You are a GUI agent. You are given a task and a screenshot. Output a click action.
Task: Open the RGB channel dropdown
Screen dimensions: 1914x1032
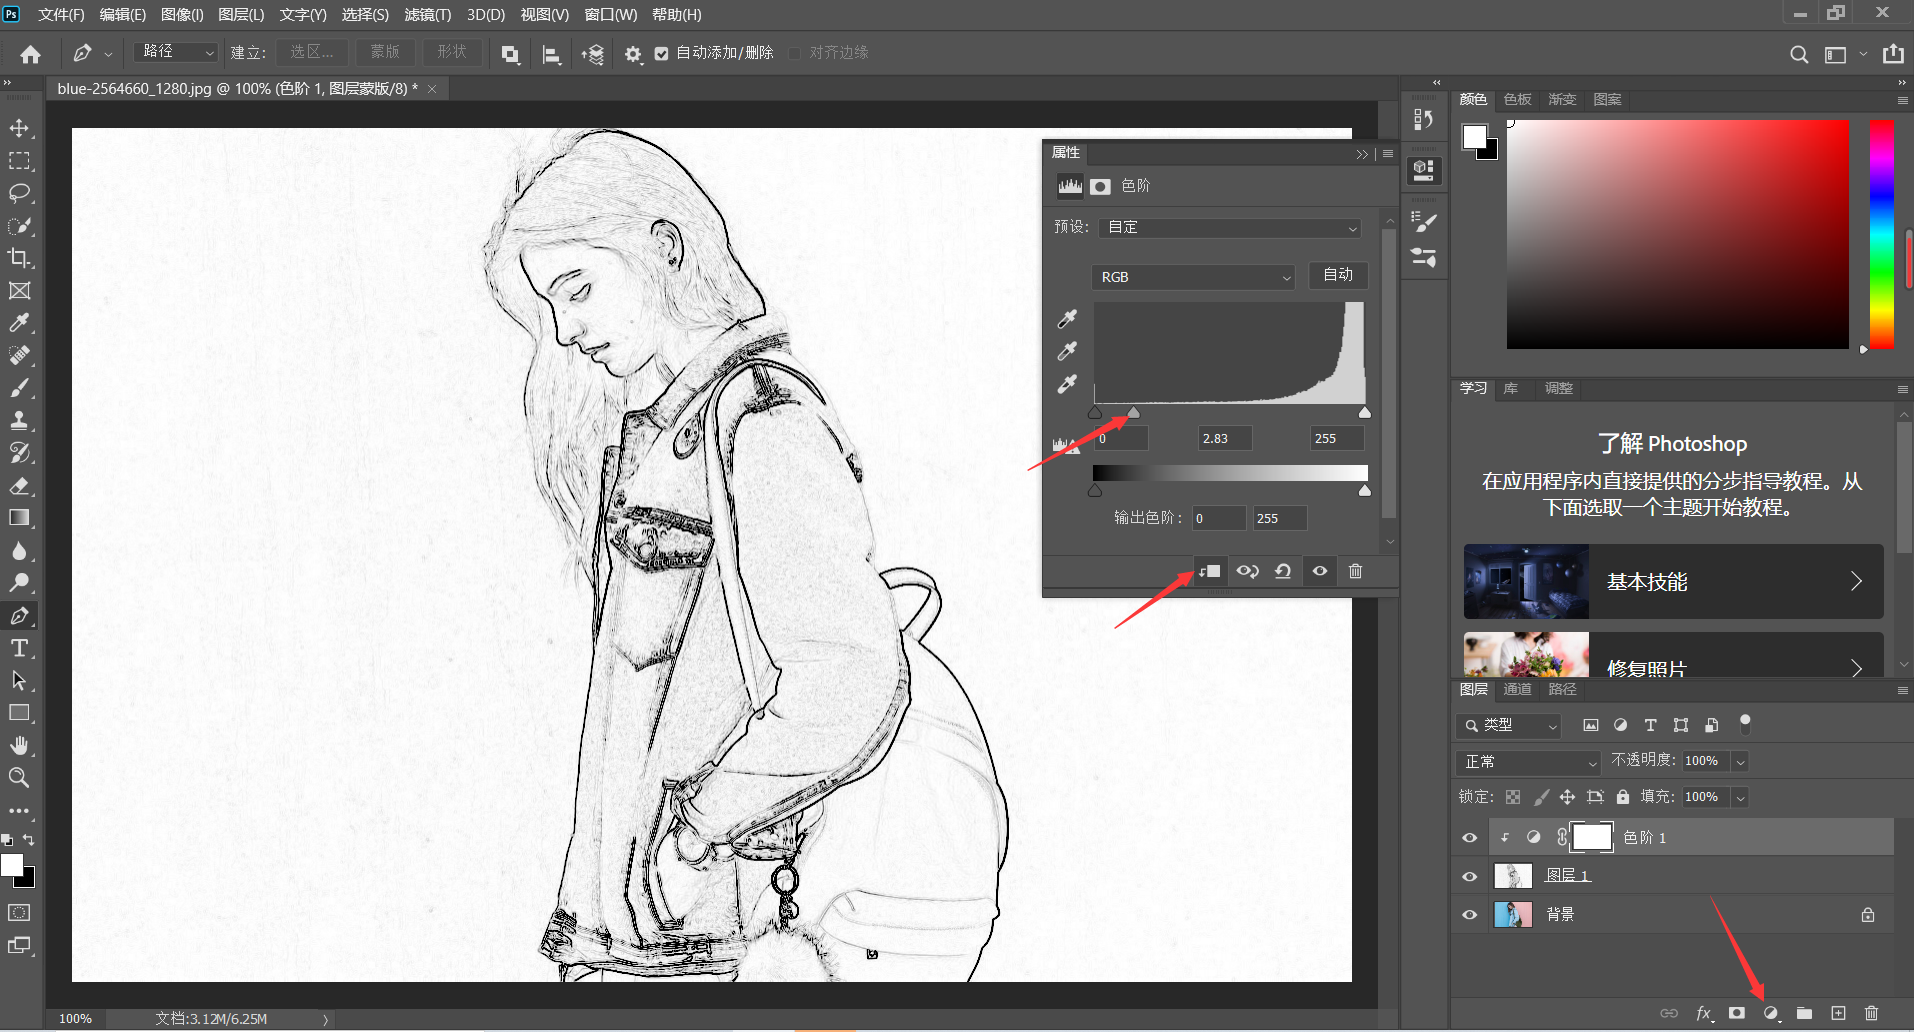(x=1193, y=277)
